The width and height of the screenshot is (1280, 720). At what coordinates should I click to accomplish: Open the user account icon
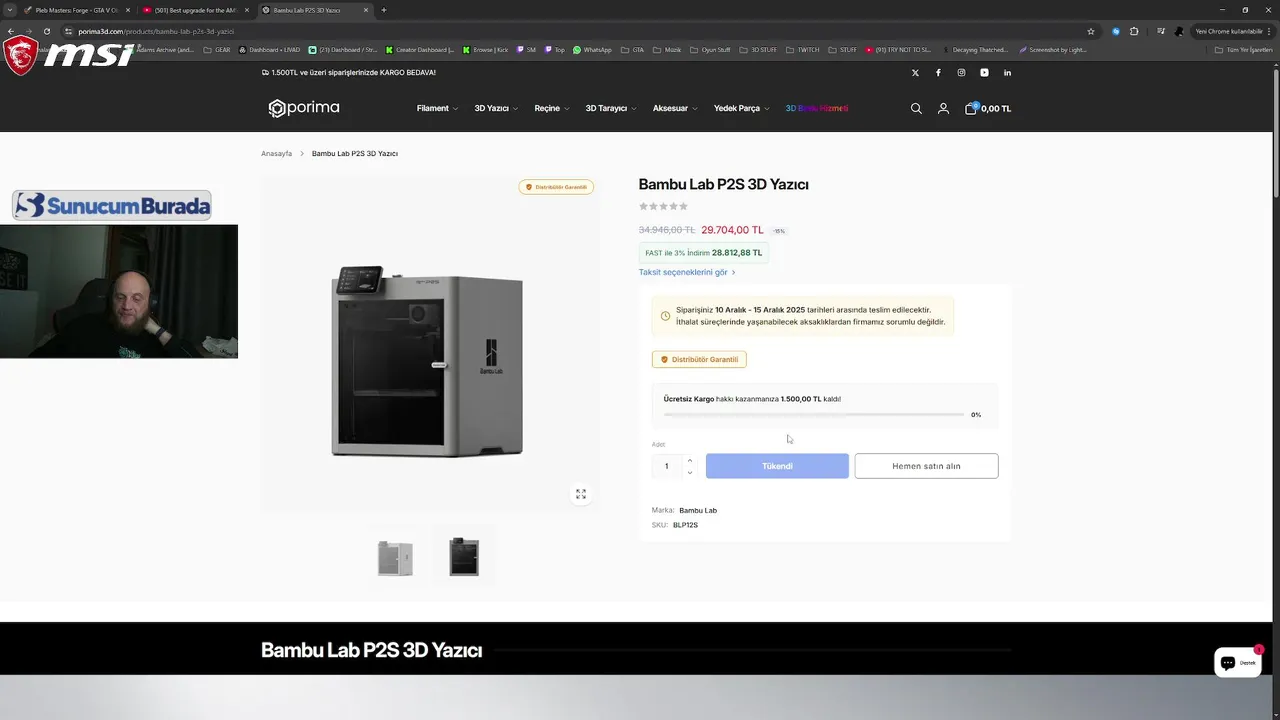(x=943, y=108)
